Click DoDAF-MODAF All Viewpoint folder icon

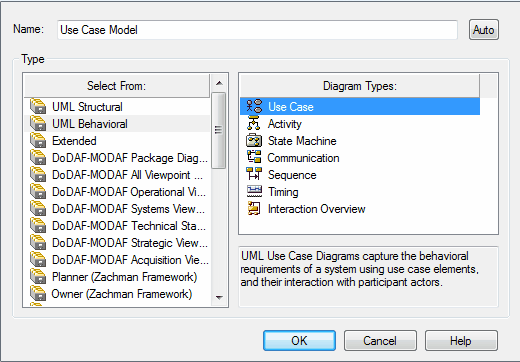pos(38,174)
